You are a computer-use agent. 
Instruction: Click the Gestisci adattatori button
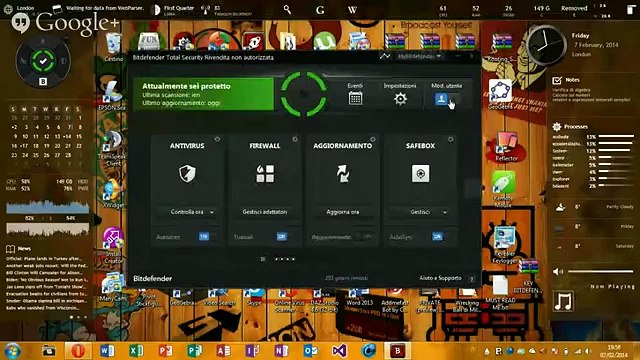pos(265,212)
